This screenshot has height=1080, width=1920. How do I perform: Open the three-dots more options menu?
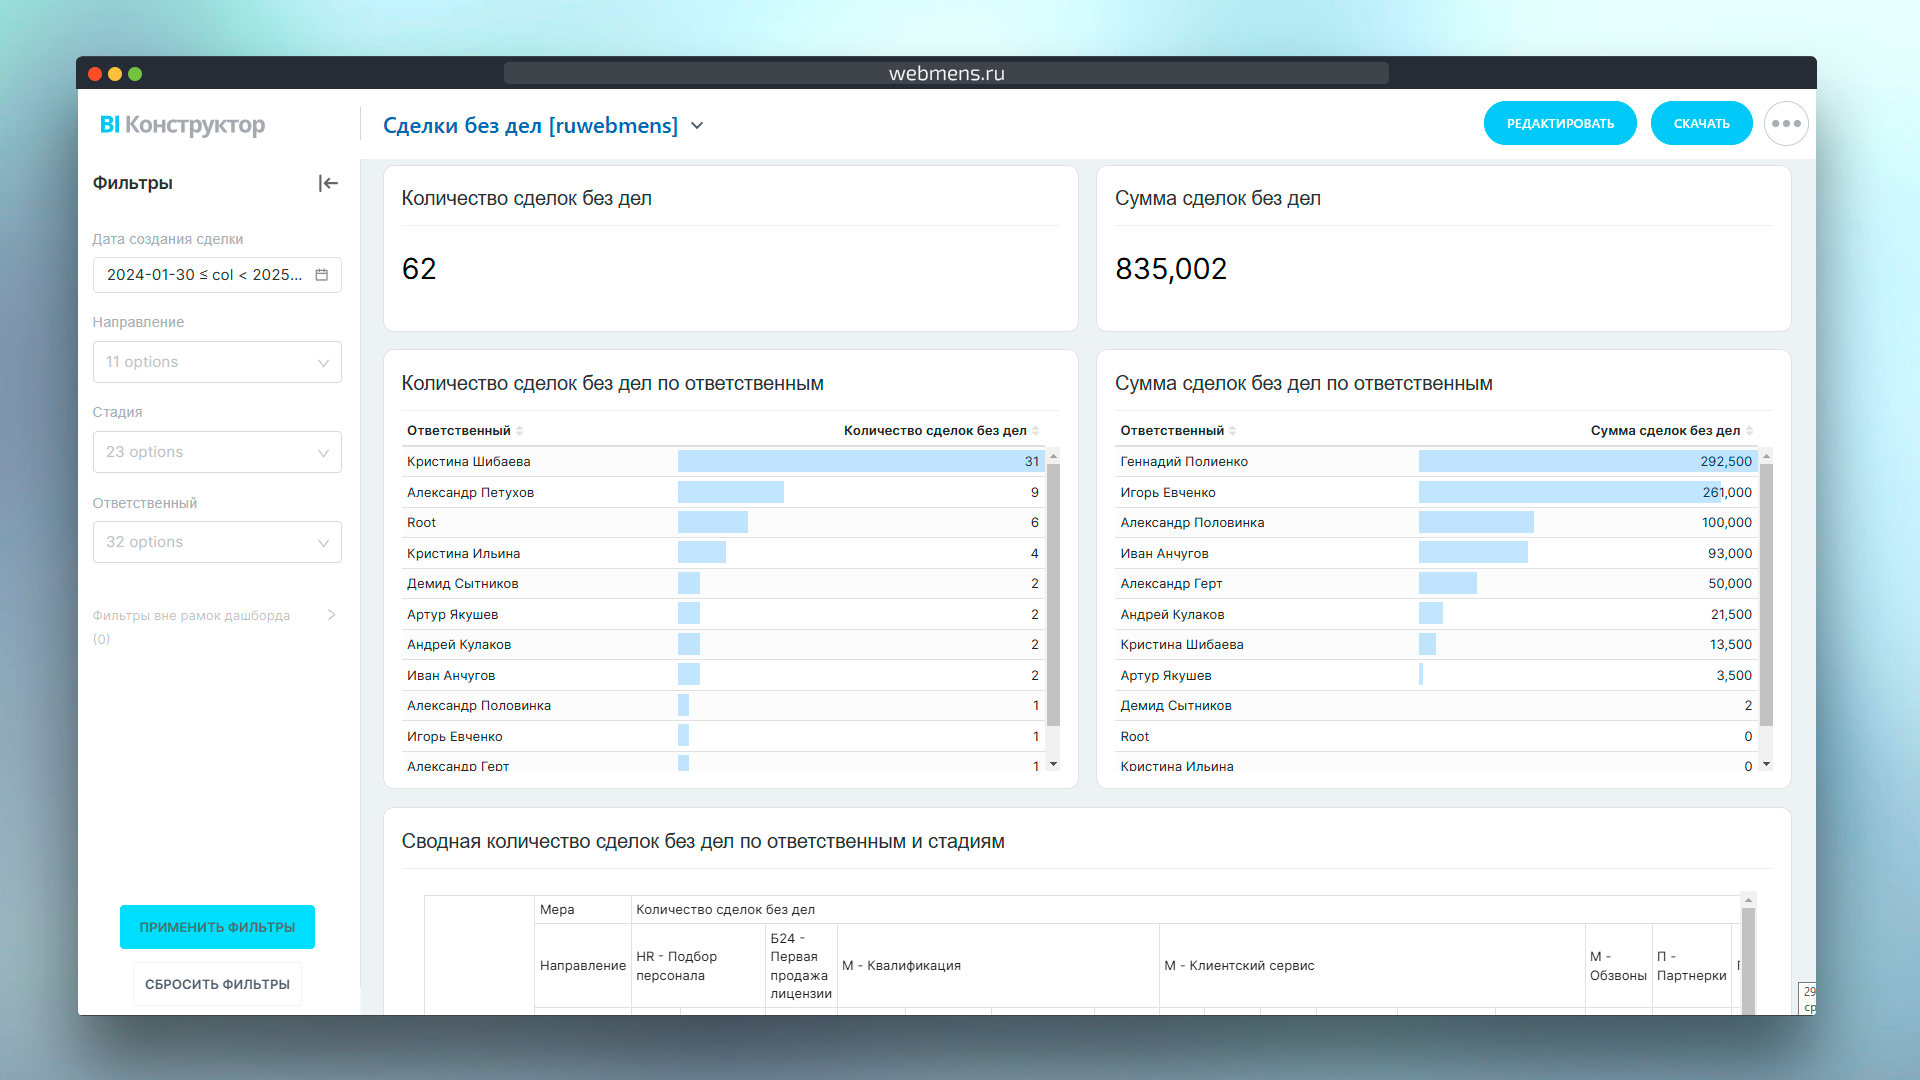pos(1786,124)
